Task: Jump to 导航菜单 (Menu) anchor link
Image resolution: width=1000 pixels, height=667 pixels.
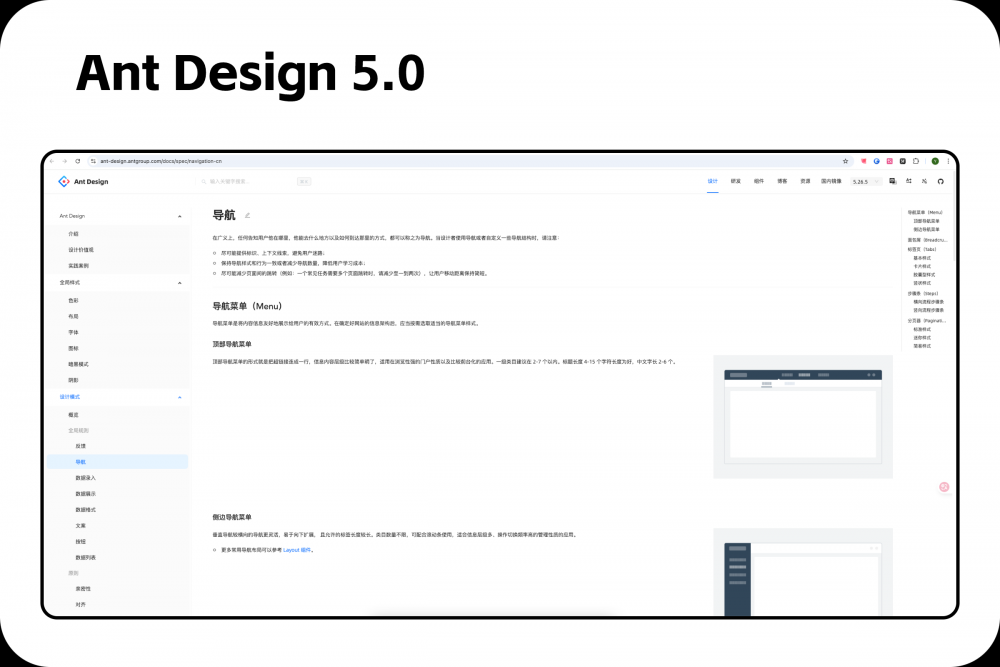Action: (x=925, y=212)
